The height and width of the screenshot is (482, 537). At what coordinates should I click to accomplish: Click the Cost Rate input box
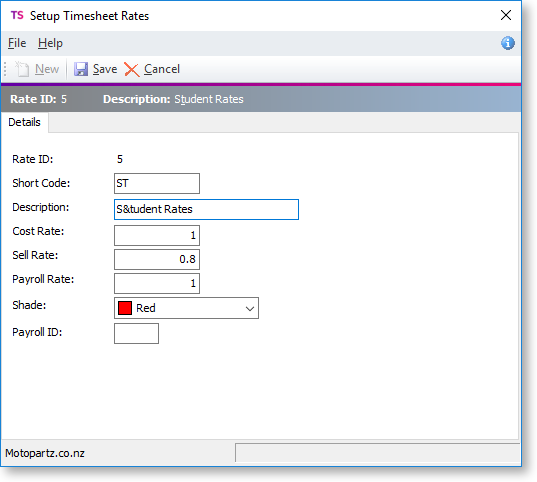click(157, 235)
